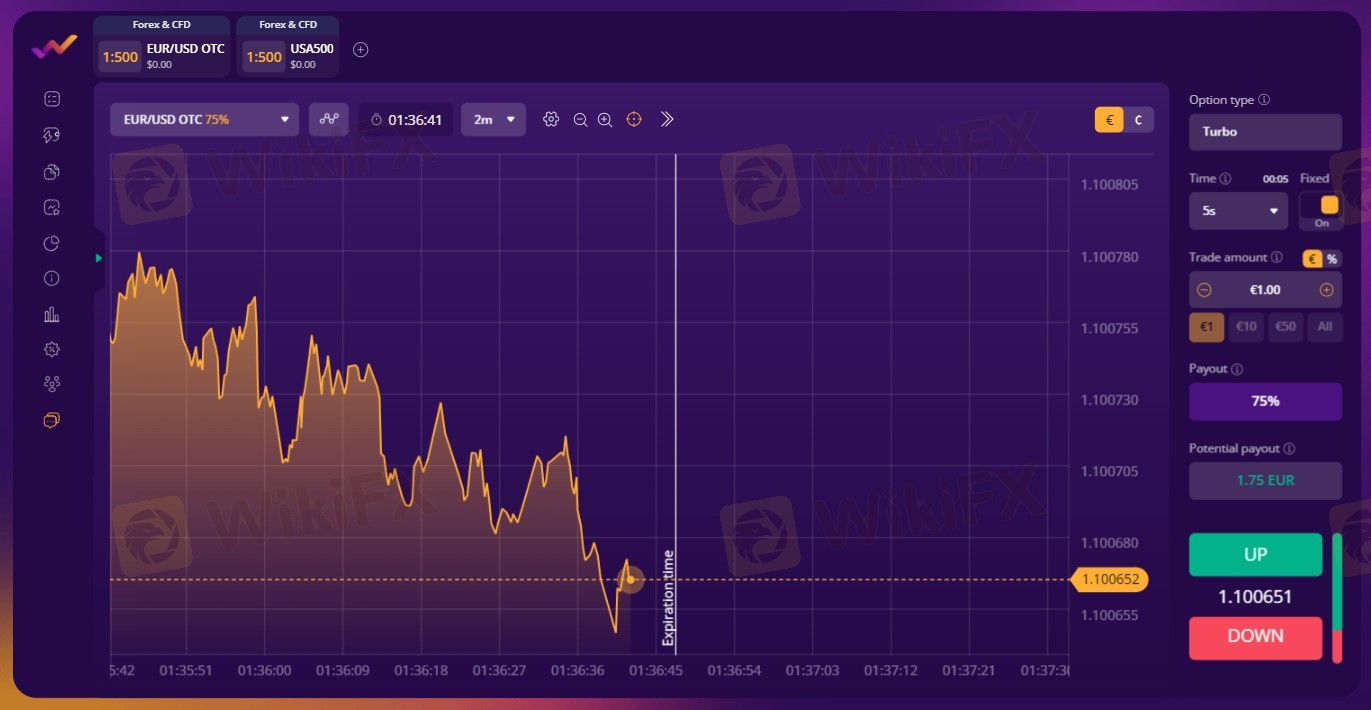The height and width of the screenshot is (710, 1371).
Task: Set trade amount mode to euro
Action: pos(1312,258)
